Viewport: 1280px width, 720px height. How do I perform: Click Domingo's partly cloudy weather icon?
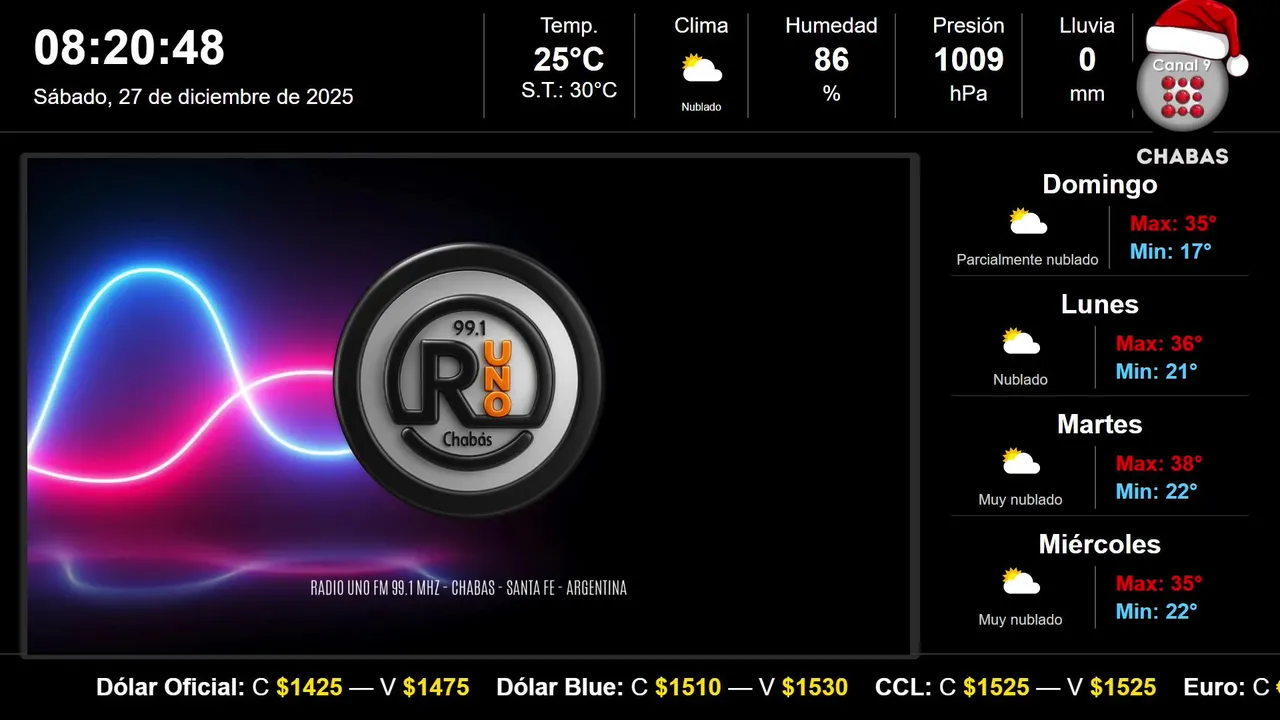pos(1027,221)
